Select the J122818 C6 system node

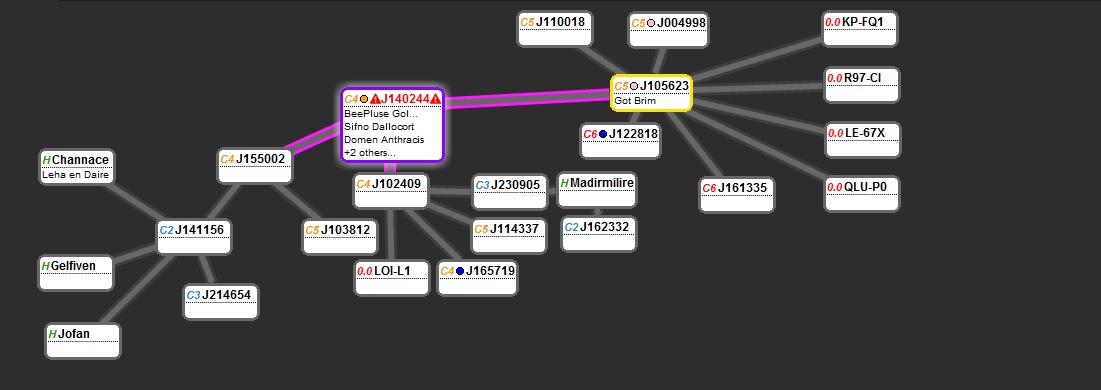620,141
